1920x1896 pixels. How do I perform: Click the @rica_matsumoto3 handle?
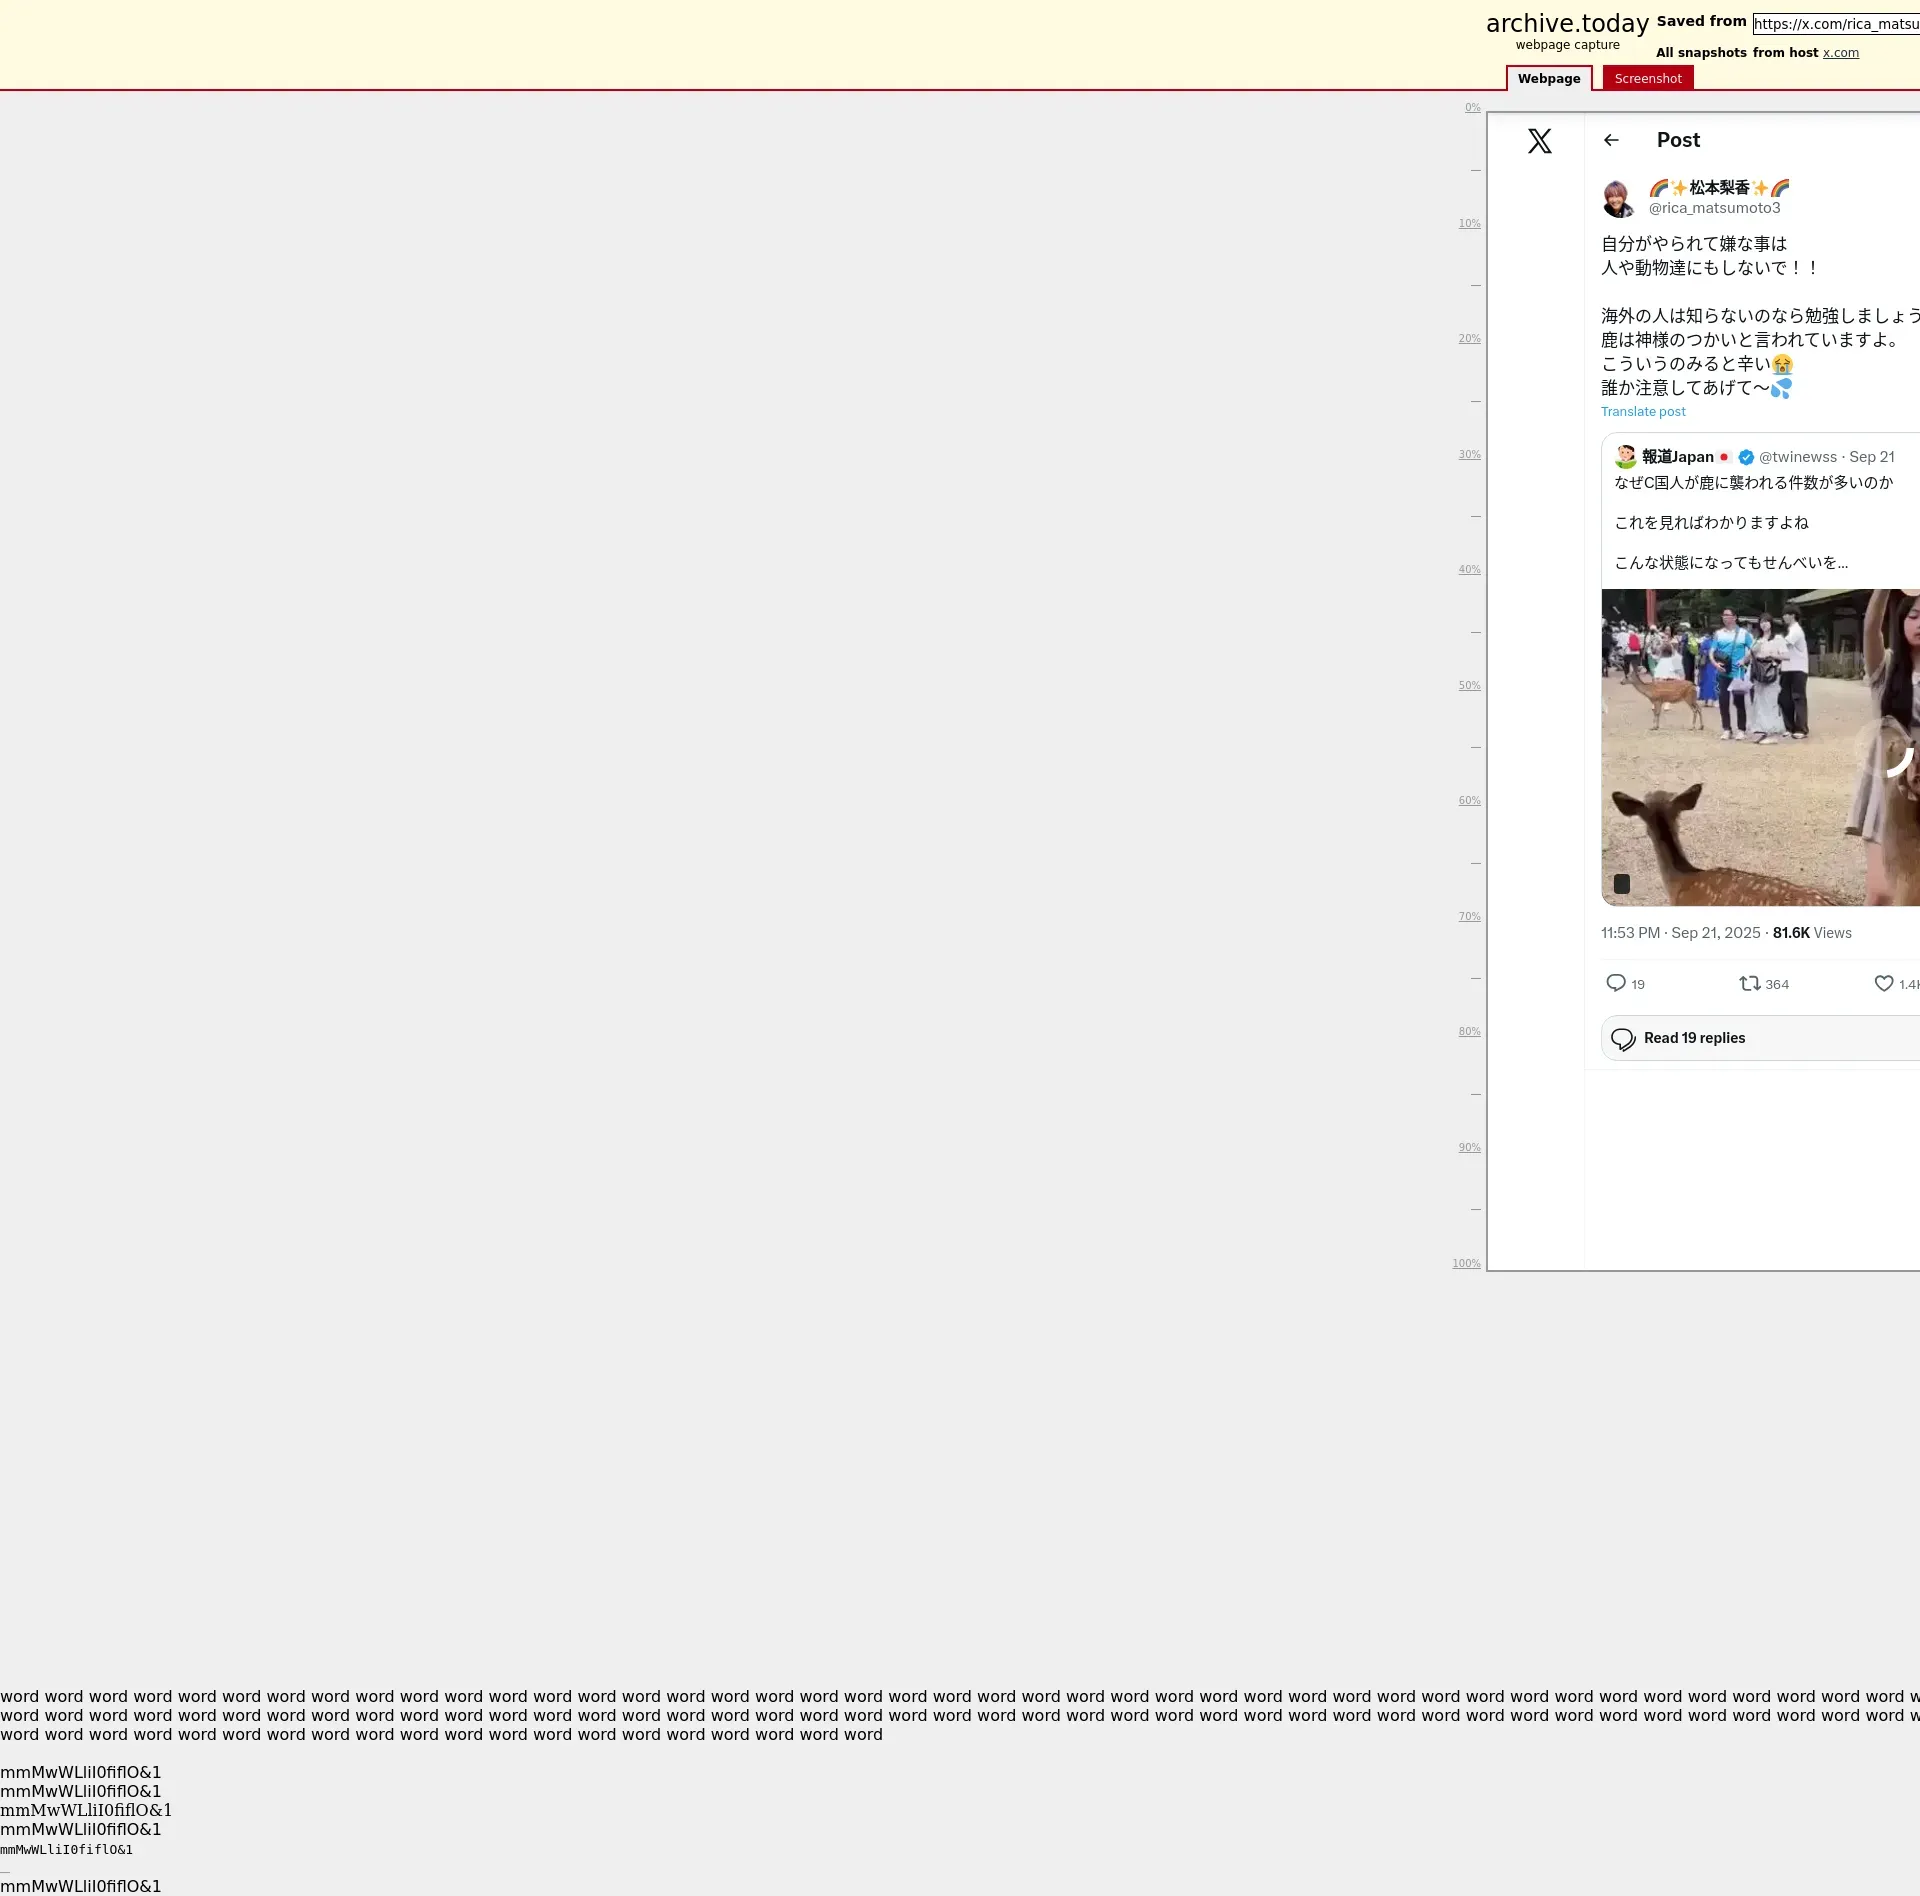pyautogui.click(x=1714, y=208)
